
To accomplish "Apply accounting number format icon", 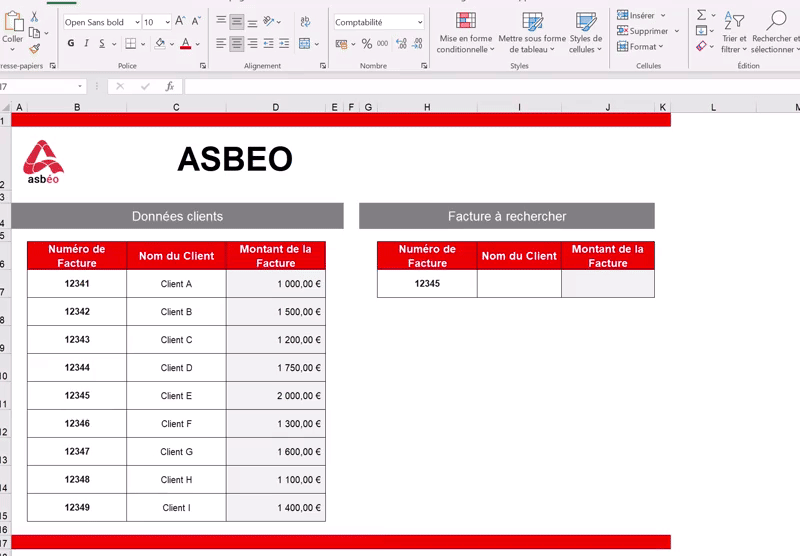I will tap(341, 44).
